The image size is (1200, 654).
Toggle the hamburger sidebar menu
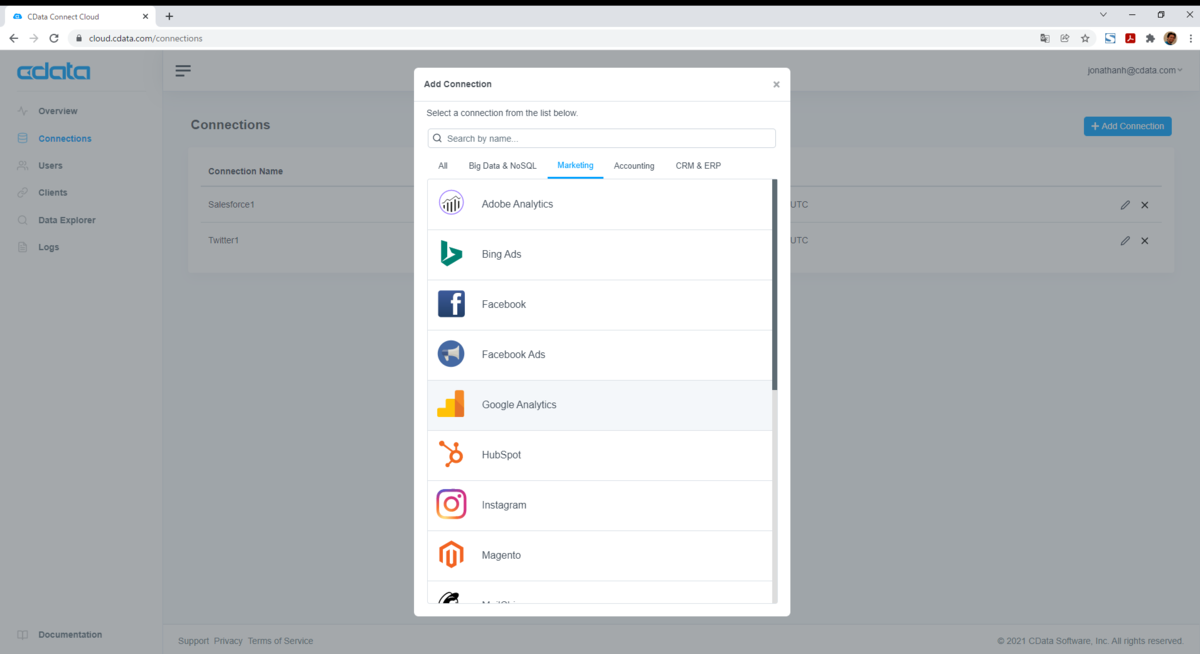click(x=183, y=70)
